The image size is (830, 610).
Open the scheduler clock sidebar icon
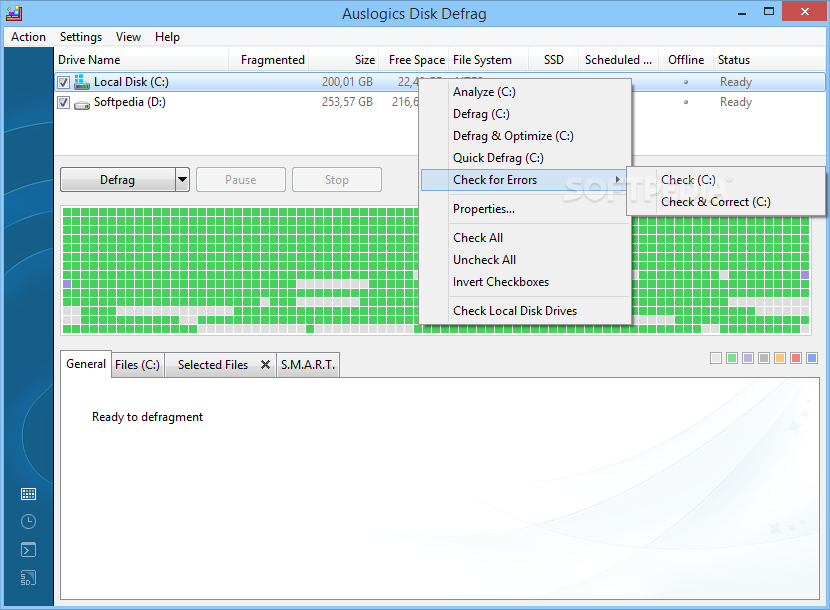point(28,522)
